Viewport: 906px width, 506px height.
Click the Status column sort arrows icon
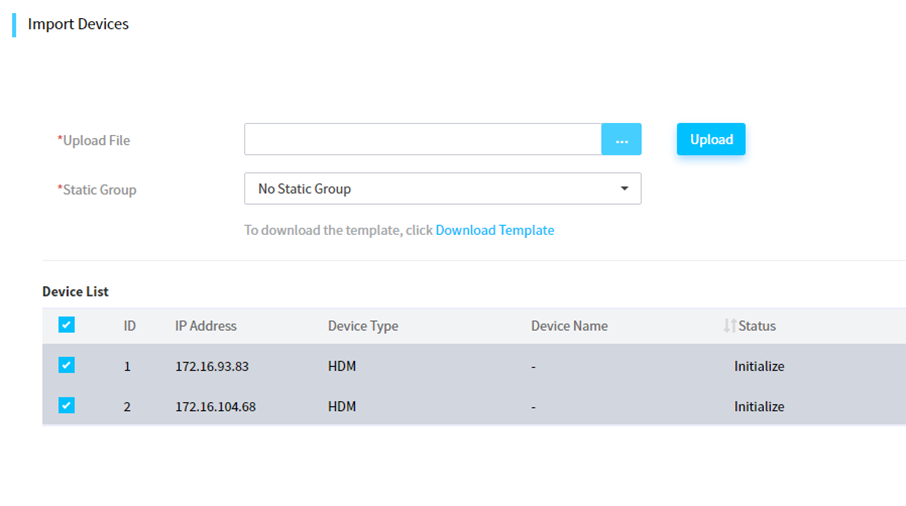coord(730,326)
